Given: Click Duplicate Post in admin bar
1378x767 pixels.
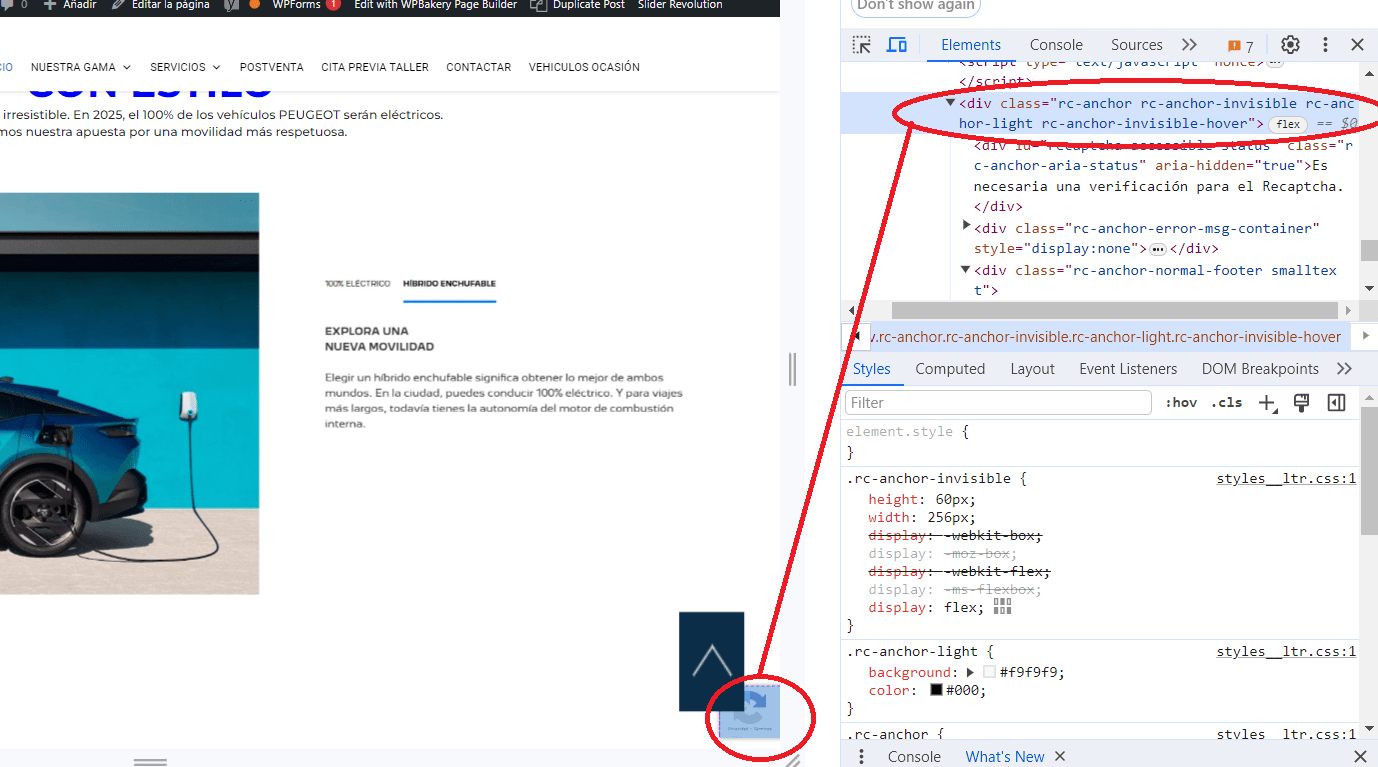Looking at the screenshot, I should tap(578, 5).
